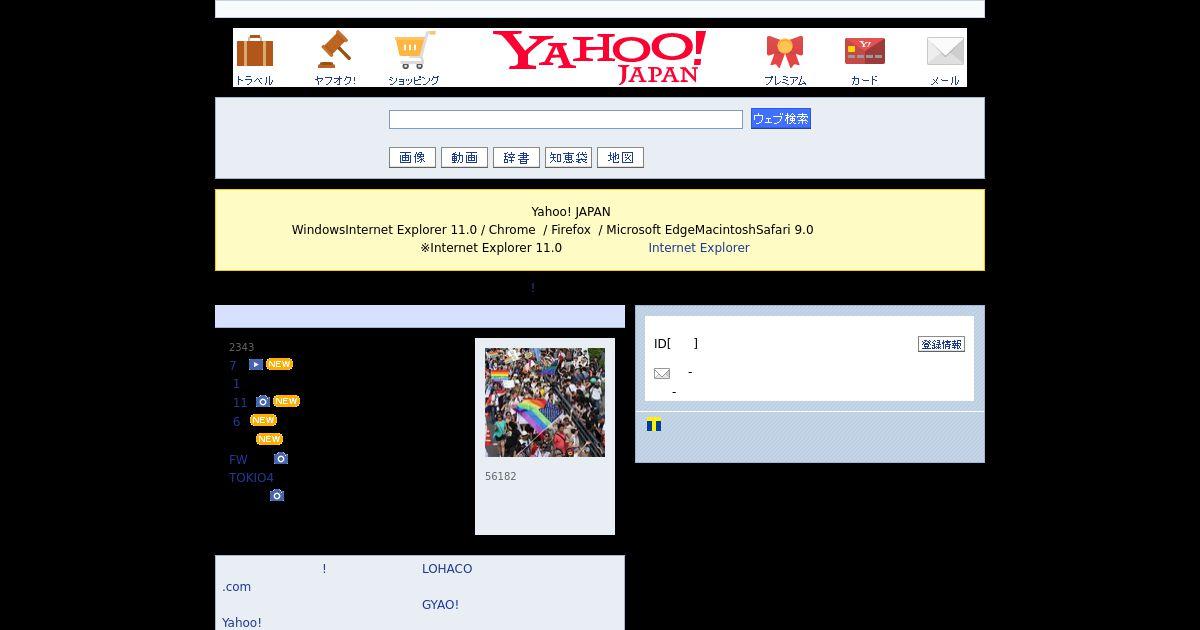This screenshot has width=1200, height=630.
Task: Open the プレミアム ribbon icon
Action: [x=785, y=59]
